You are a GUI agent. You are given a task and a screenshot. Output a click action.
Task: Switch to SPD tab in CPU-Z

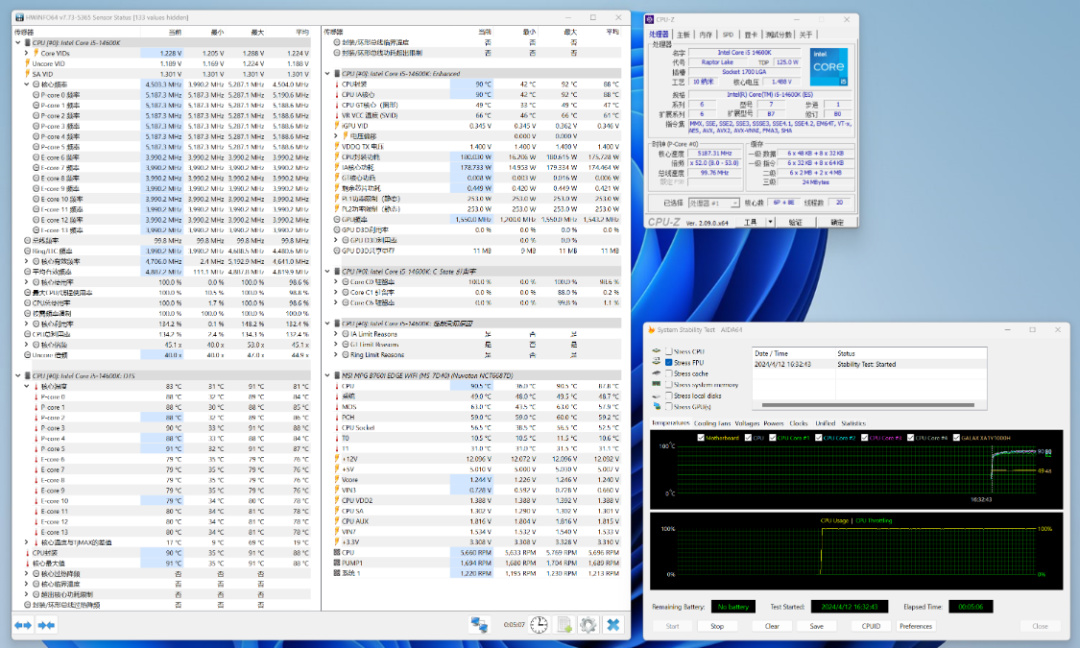click(x=728, y=34)
